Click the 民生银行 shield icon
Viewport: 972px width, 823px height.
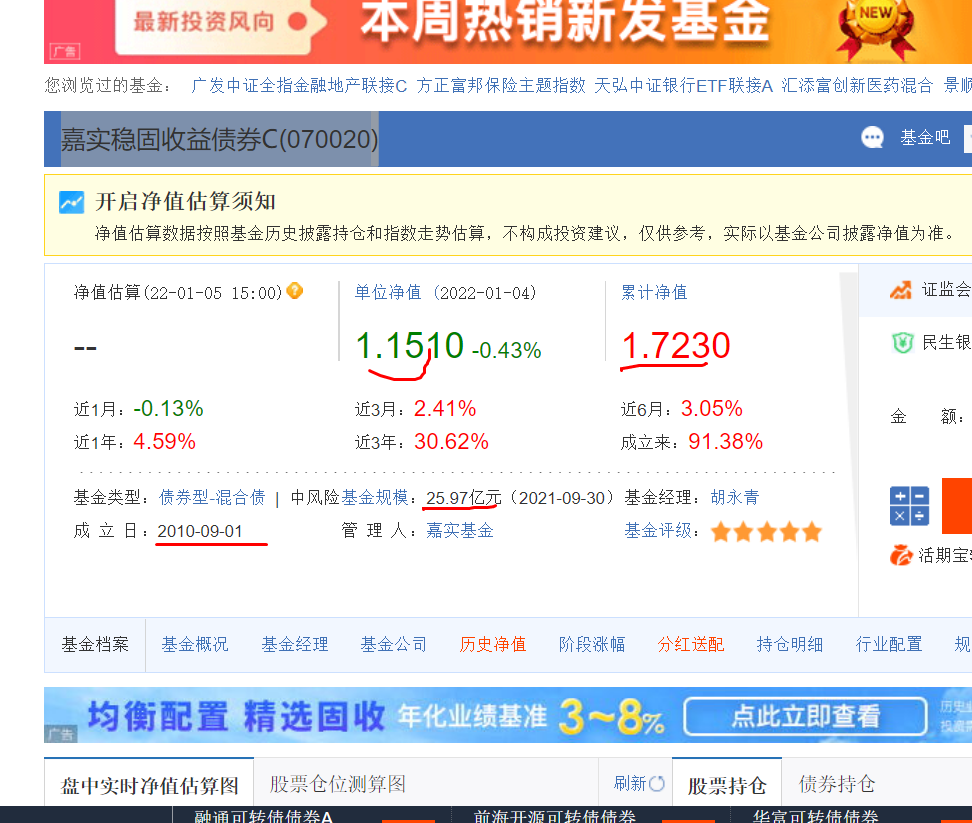coord(903,342)
